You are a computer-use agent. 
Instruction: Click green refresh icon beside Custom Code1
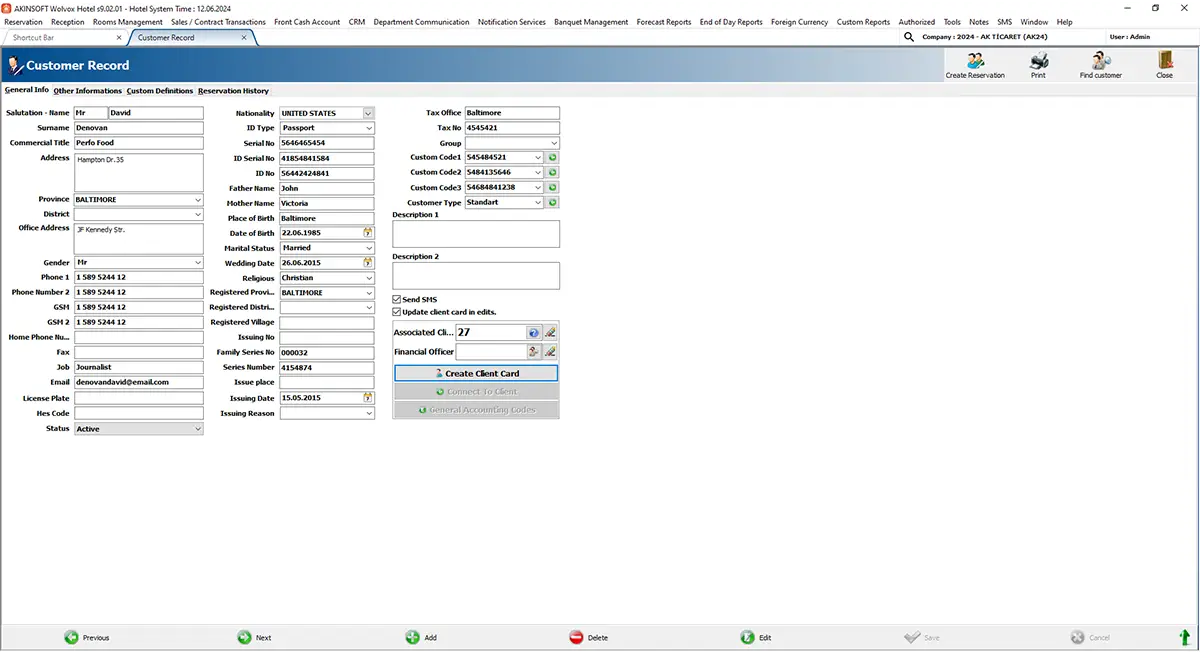(x=553, y=158)
